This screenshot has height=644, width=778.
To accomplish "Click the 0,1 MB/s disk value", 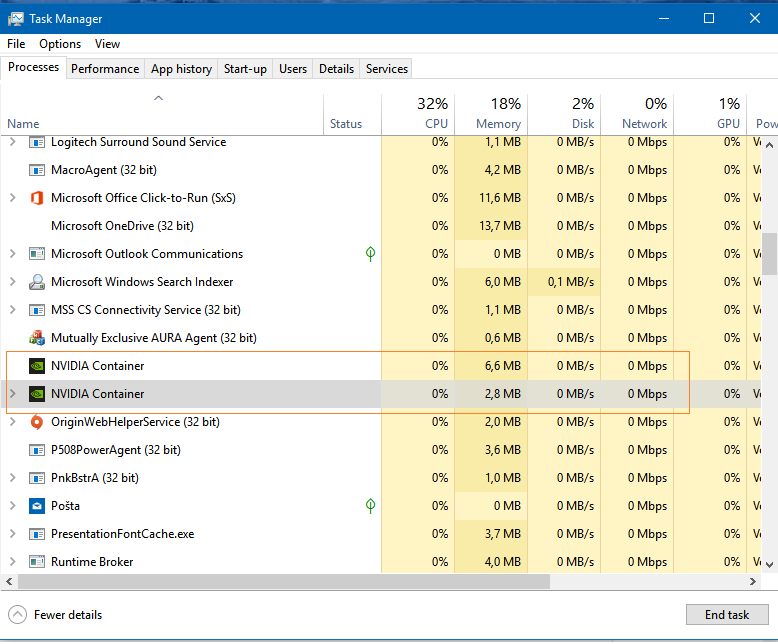I will point(571,282).
